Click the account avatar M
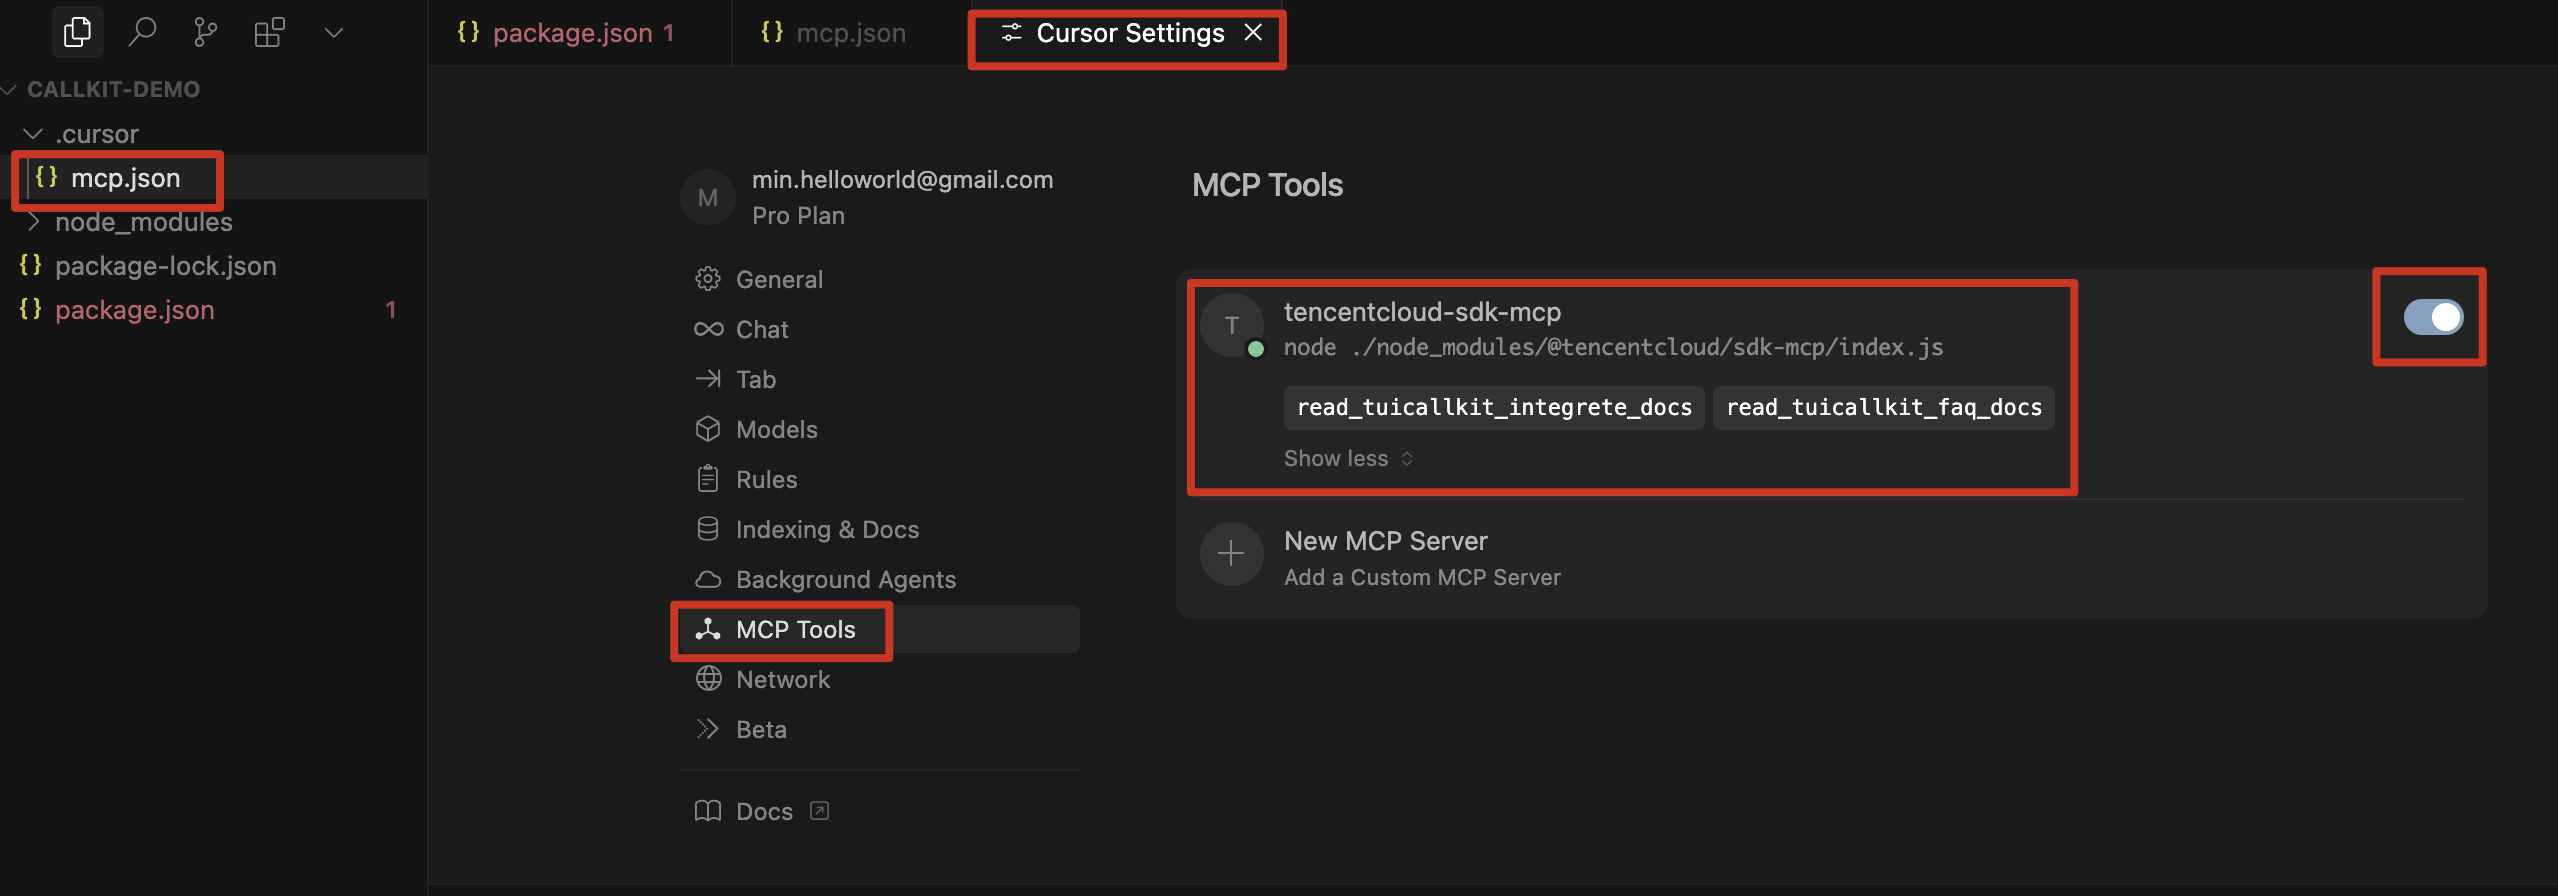2558x896 pixels. click(x=708, y=197)
